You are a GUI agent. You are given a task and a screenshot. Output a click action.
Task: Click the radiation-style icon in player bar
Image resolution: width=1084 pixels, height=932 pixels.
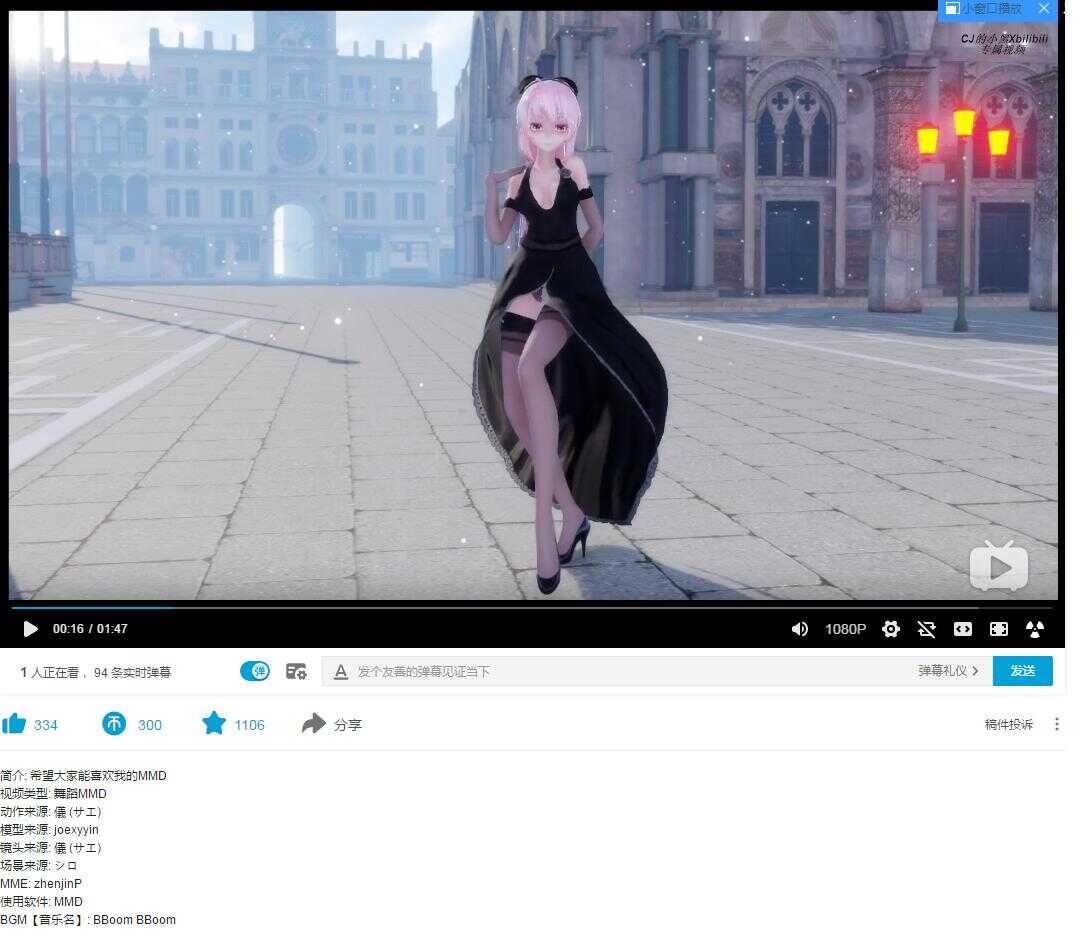coord(1035,628)
